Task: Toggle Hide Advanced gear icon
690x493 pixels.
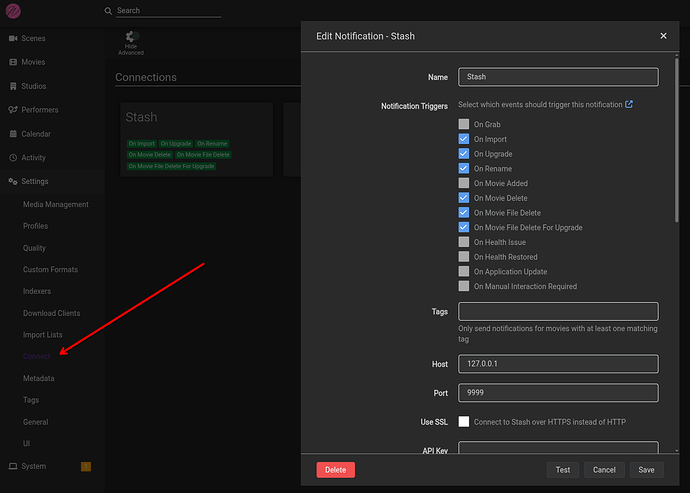Action: (131, 38)
